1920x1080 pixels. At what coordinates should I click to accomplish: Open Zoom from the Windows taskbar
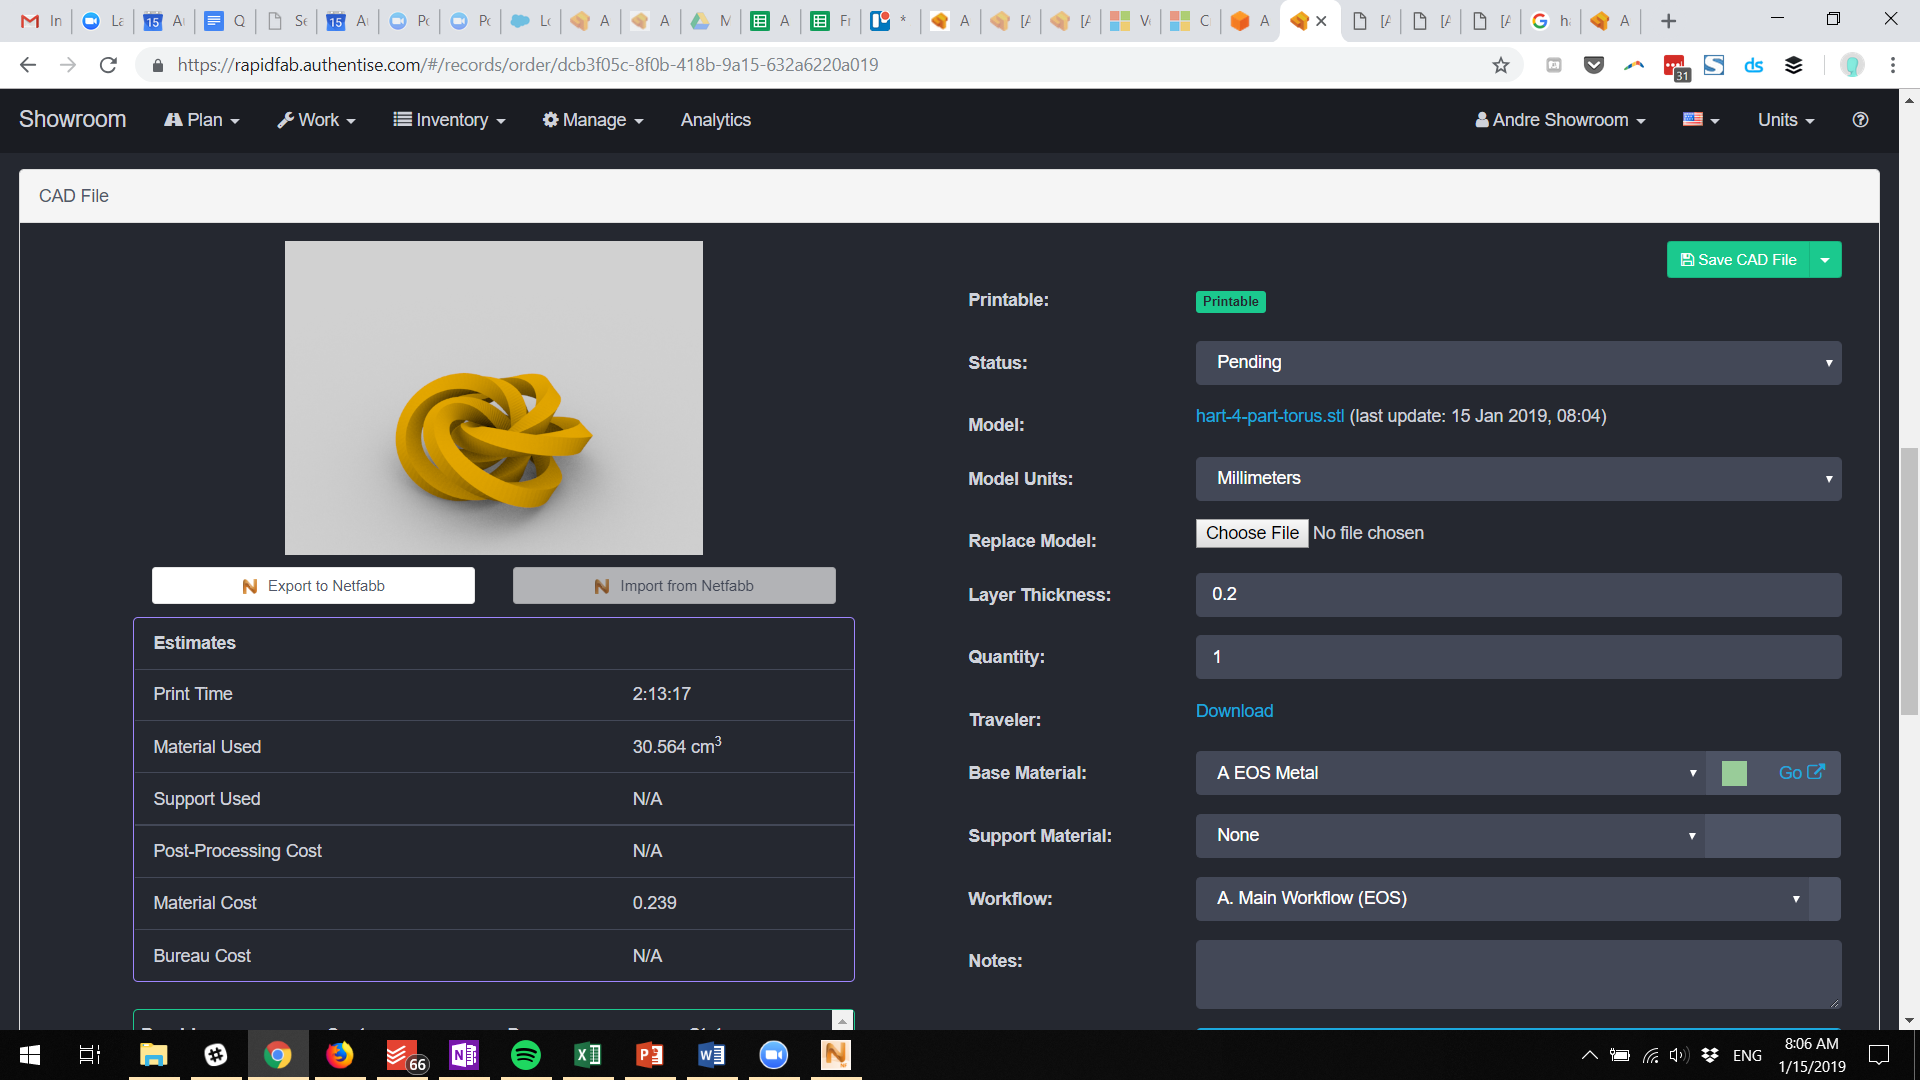point(773,1055)
